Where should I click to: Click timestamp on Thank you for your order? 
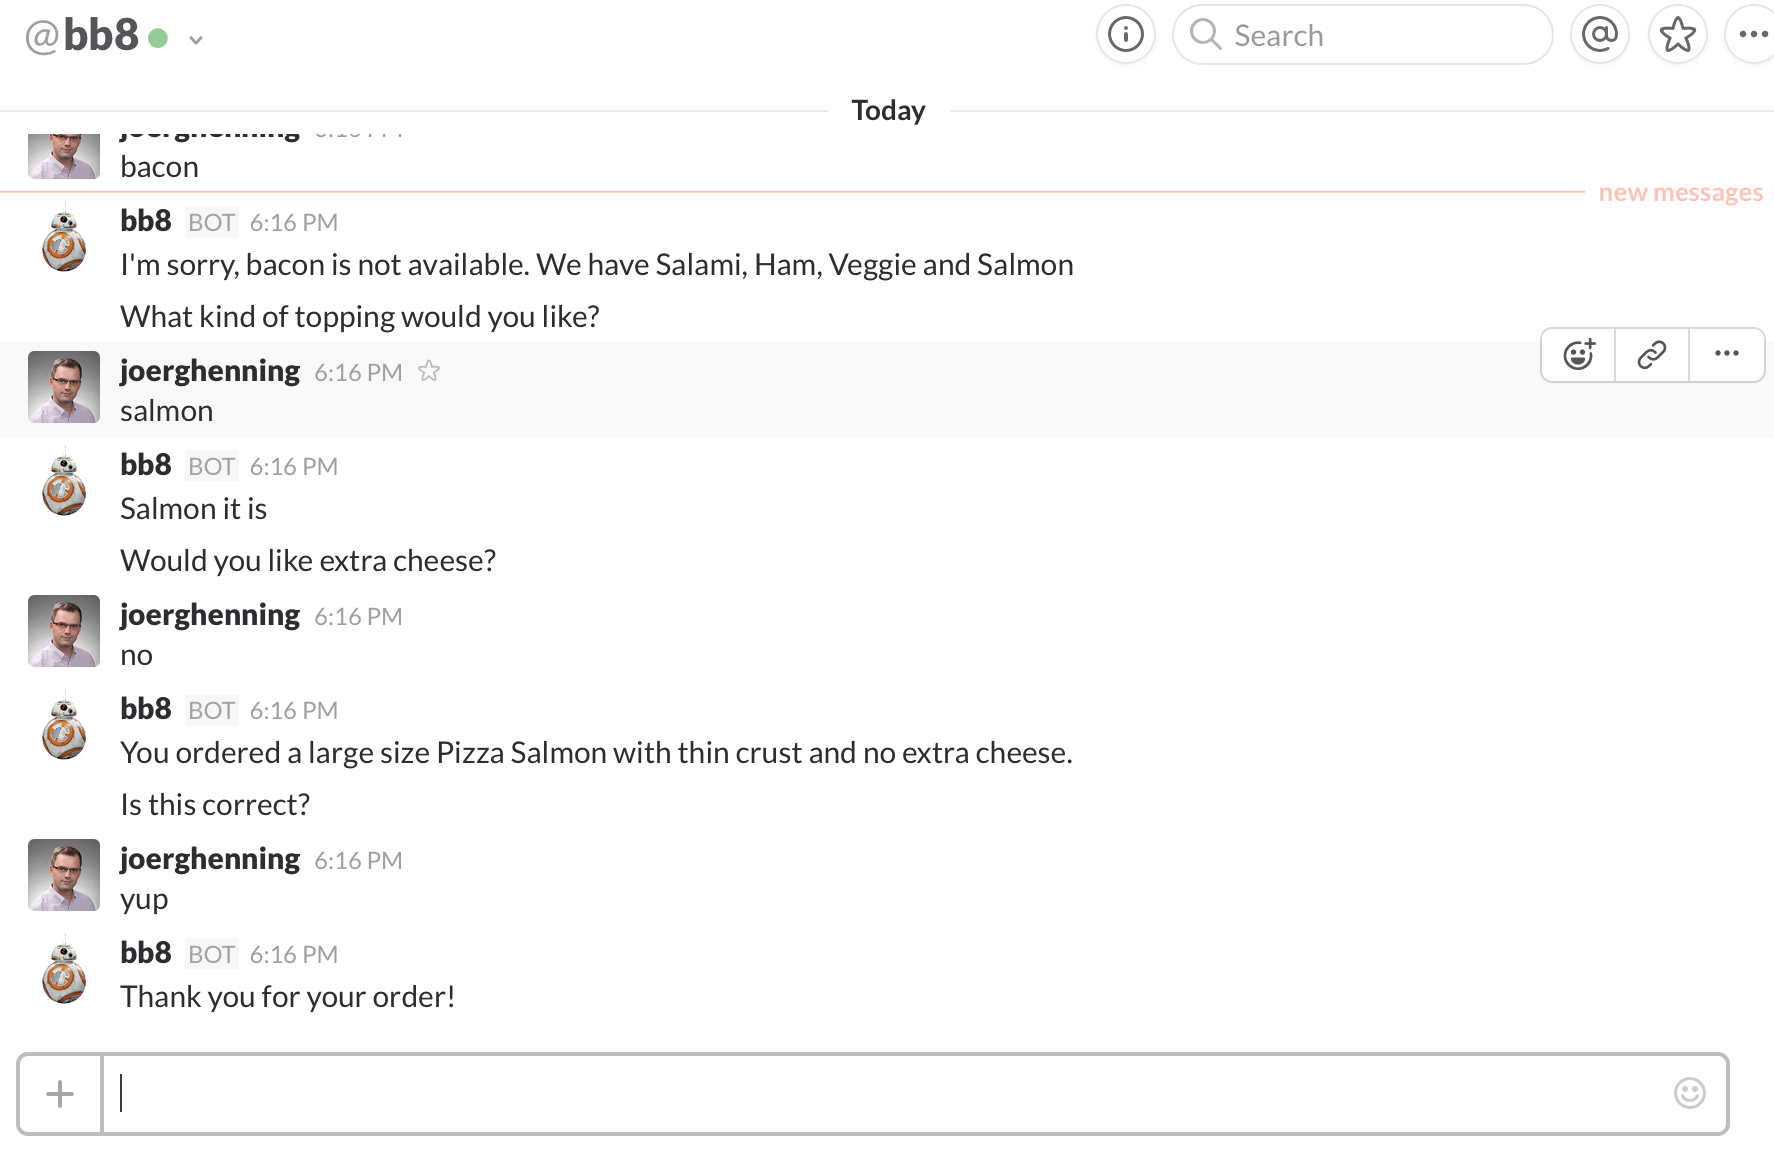click(294, 955)
